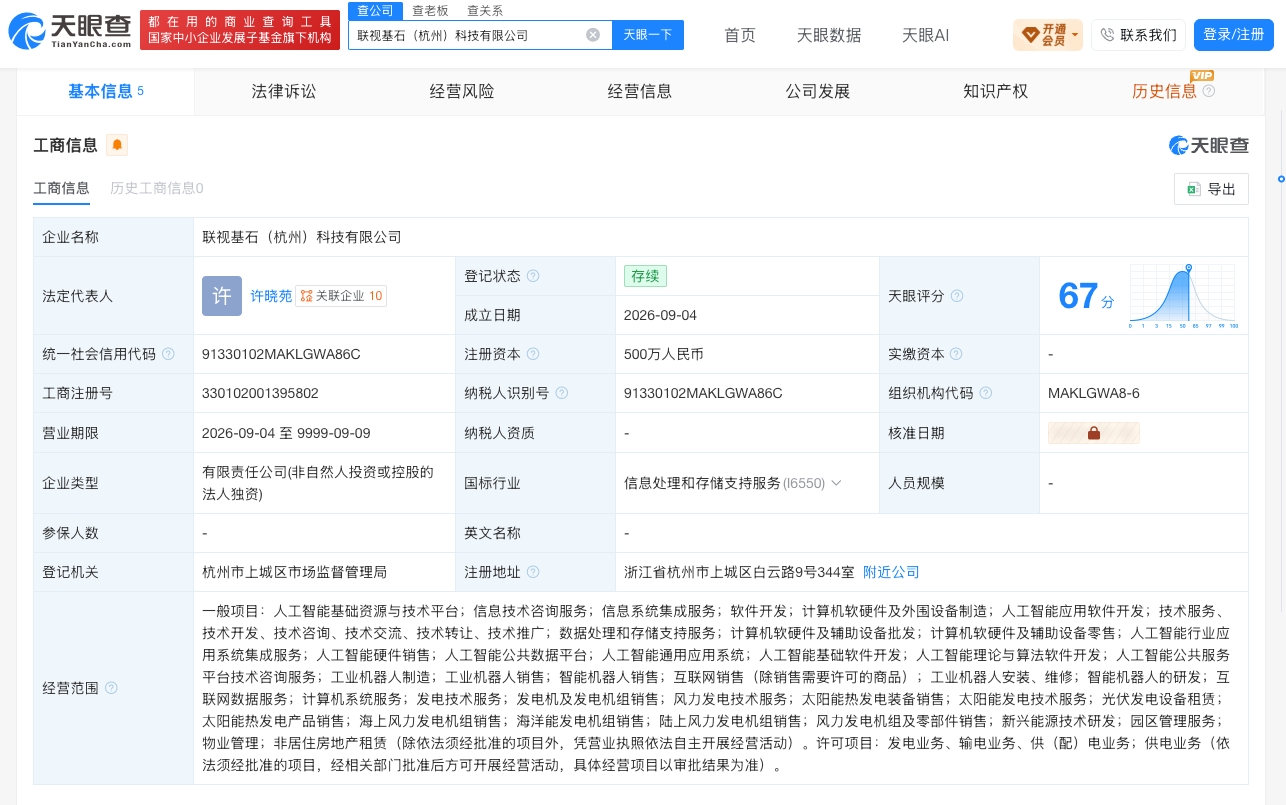
Task: Clear the search box with the X icon
Action: [x=593, y=35]
